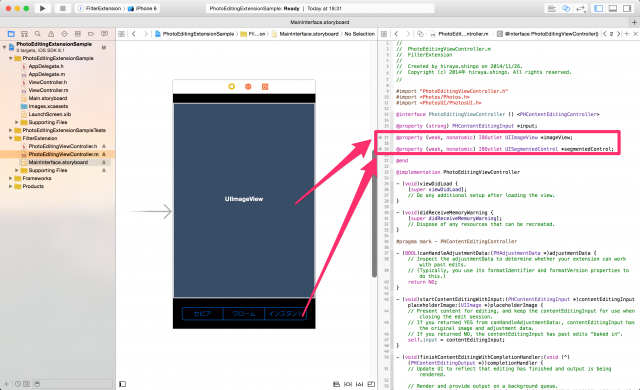Click the Stop button in toolbar
The width and height of the screenshot is (640, 390).
[x=62, y=8]
